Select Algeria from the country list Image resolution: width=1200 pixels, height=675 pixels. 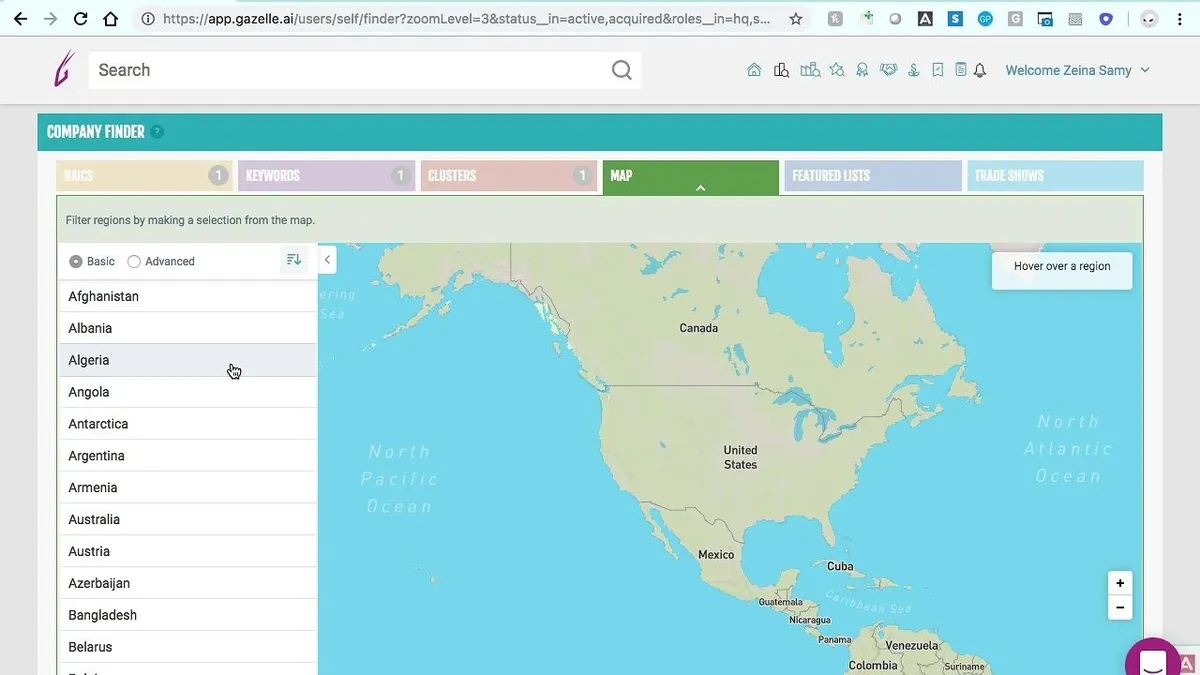(x=187, y=360)
